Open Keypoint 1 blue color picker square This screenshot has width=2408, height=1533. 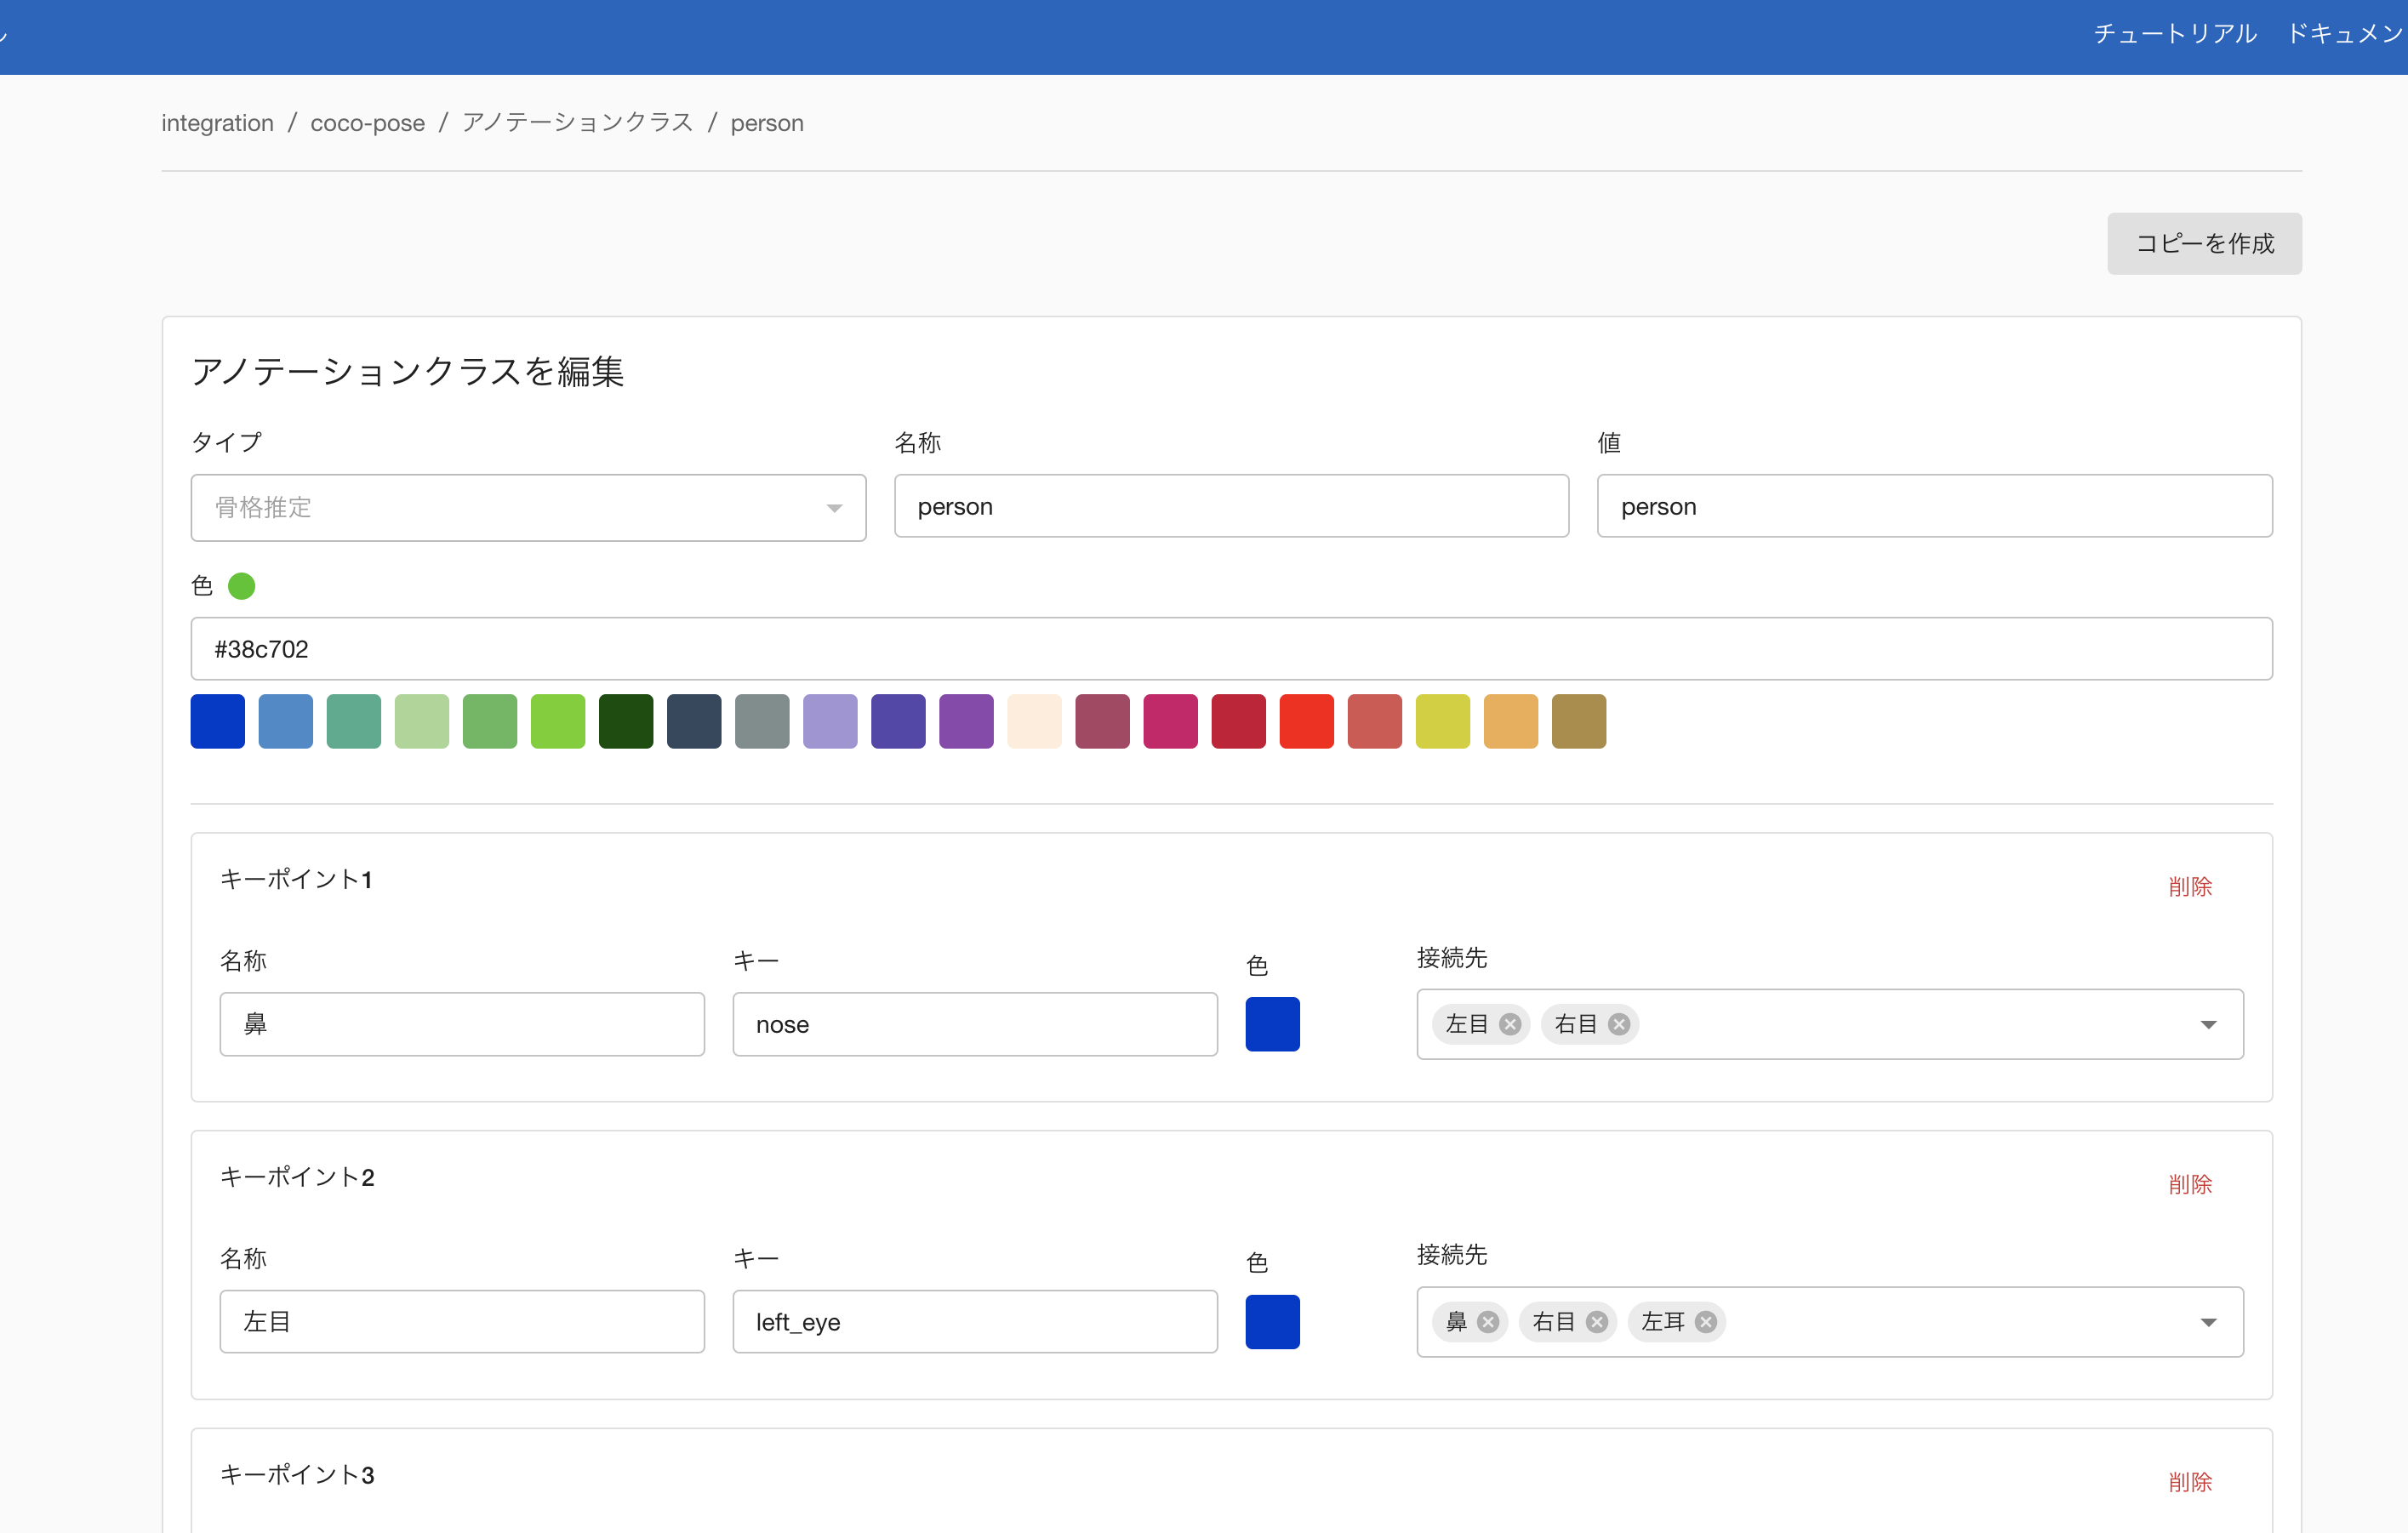click(x=1272, y=1024)
